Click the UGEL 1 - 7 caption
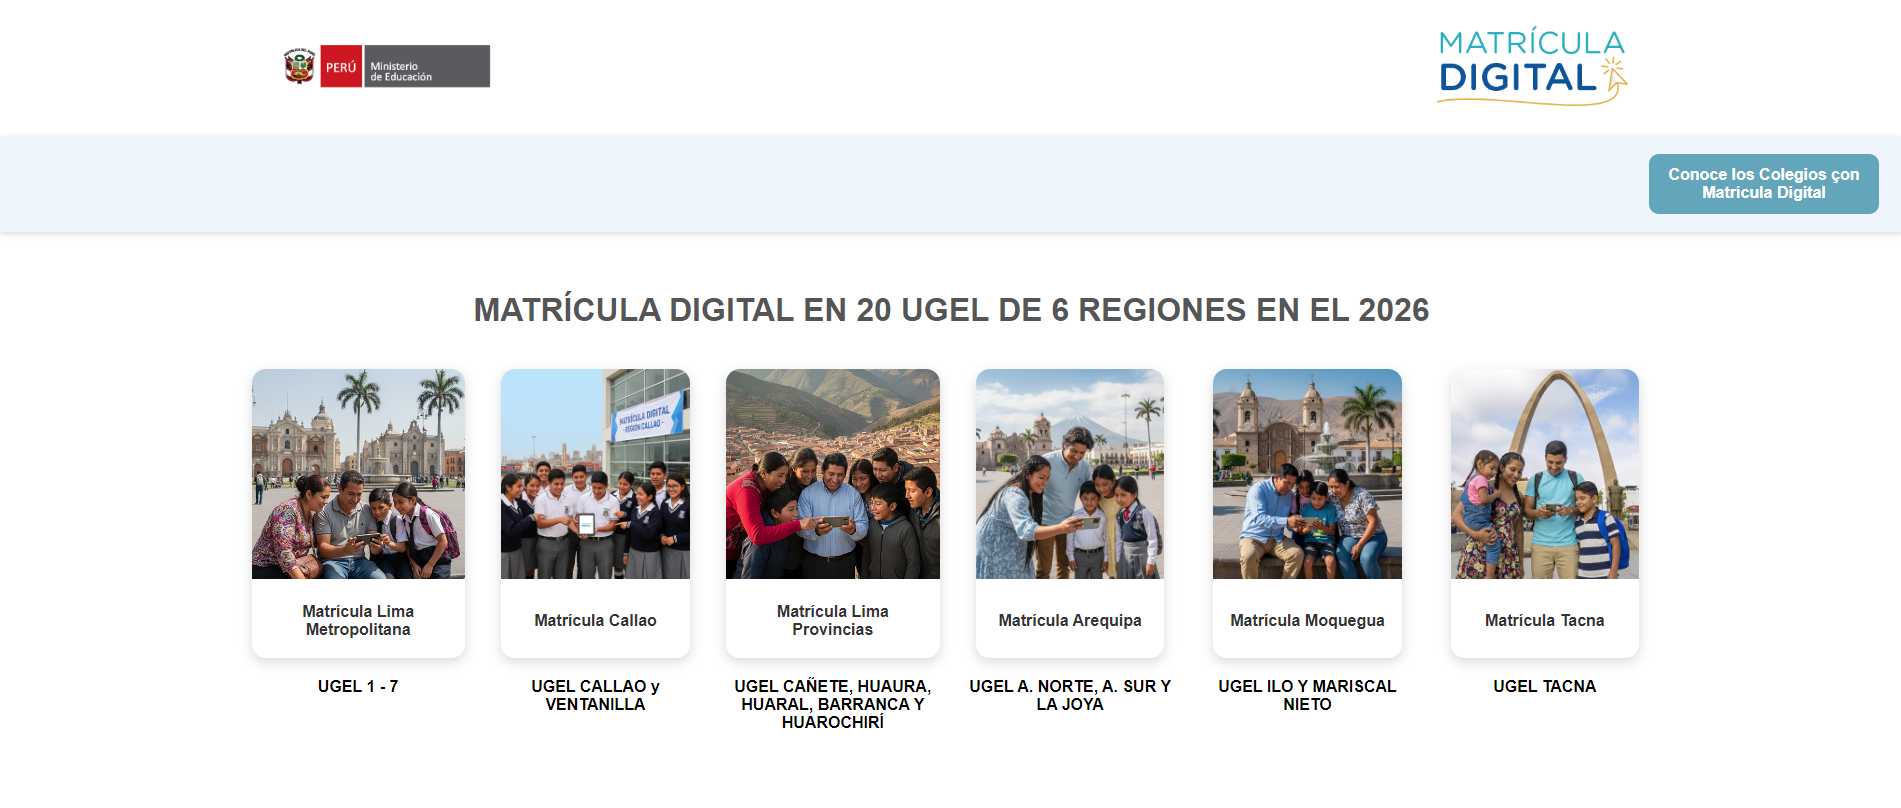Image resolution: width=1901 pixels, height=808 pixels. (x=358, y=686)
